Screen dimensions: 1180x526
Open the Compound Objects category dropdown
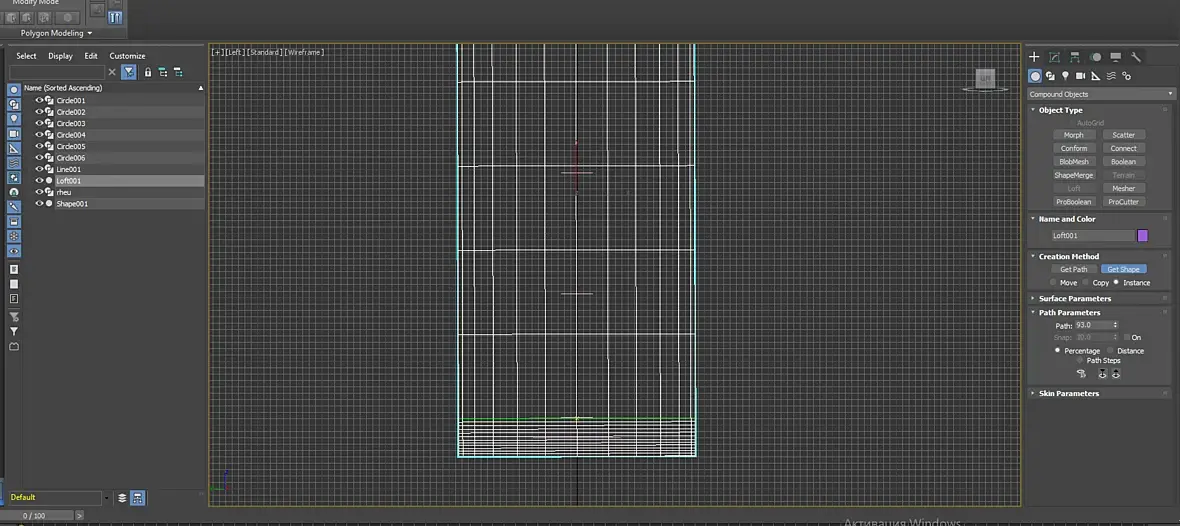click(x=1101, y=94)
